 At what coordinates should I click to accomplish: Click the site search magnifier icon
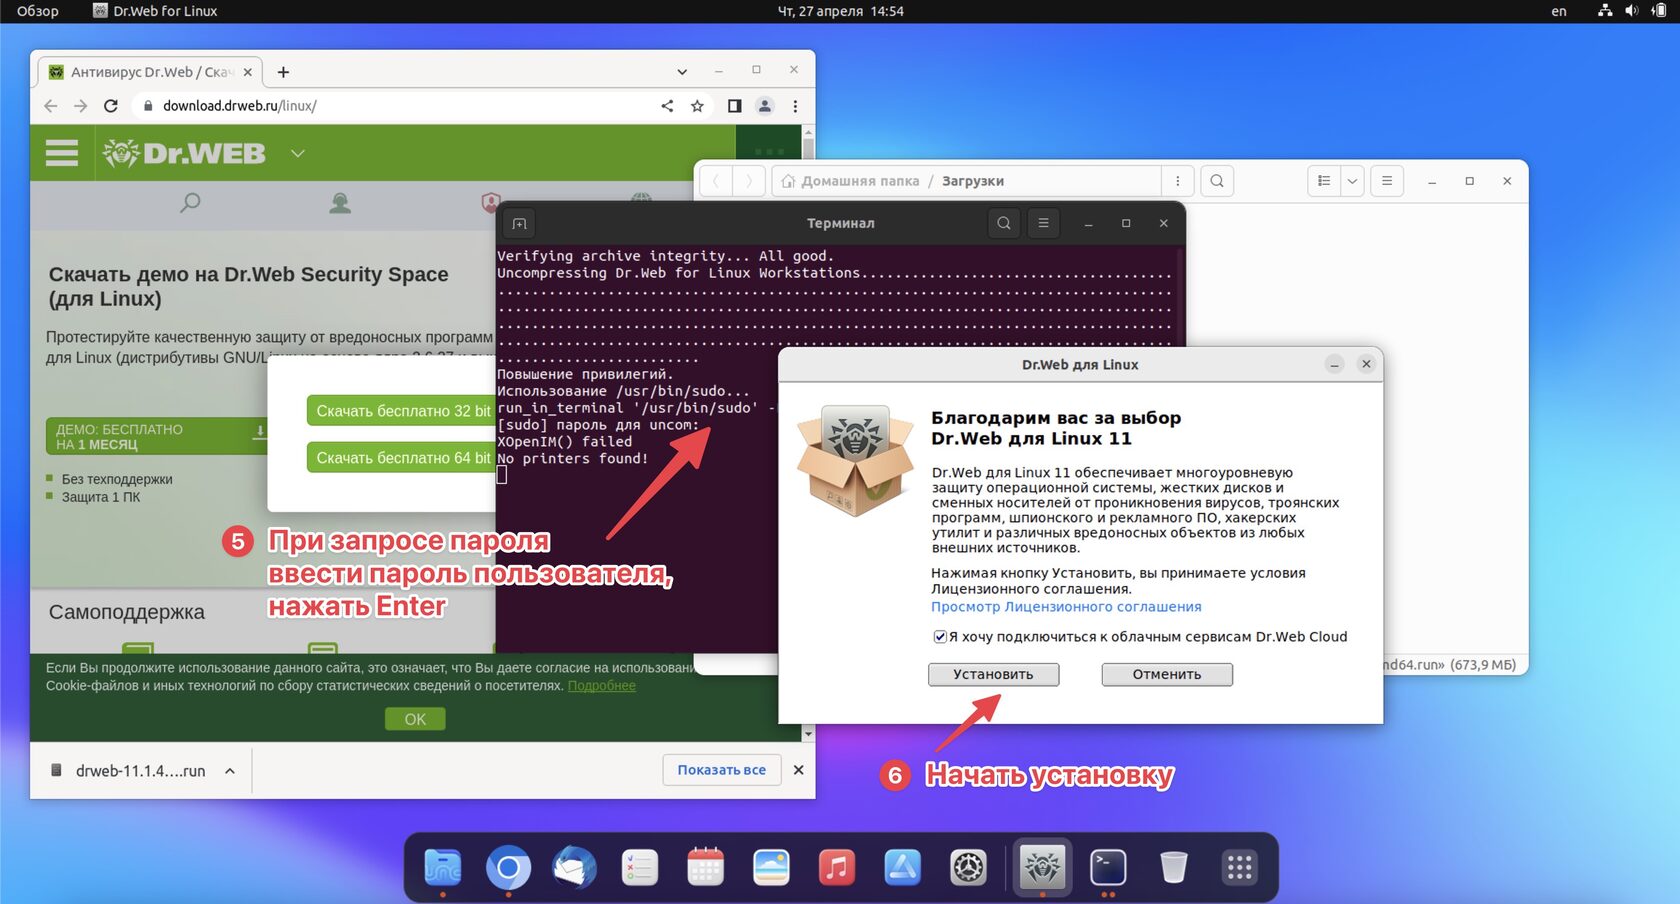pyautogui.click(x=190, y=203)
